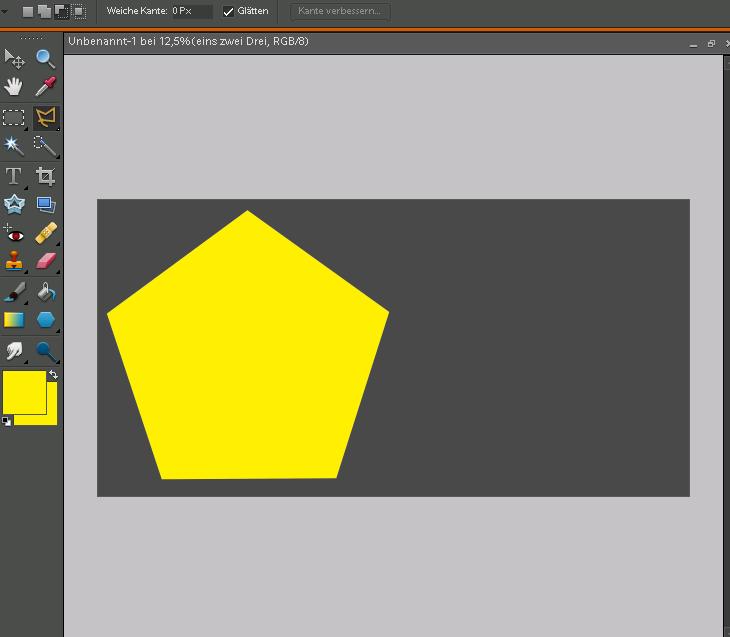The width and height of the screenshot is (730, 637).
Task: Click the Weiche Kante value field
Action: (191, 11)
